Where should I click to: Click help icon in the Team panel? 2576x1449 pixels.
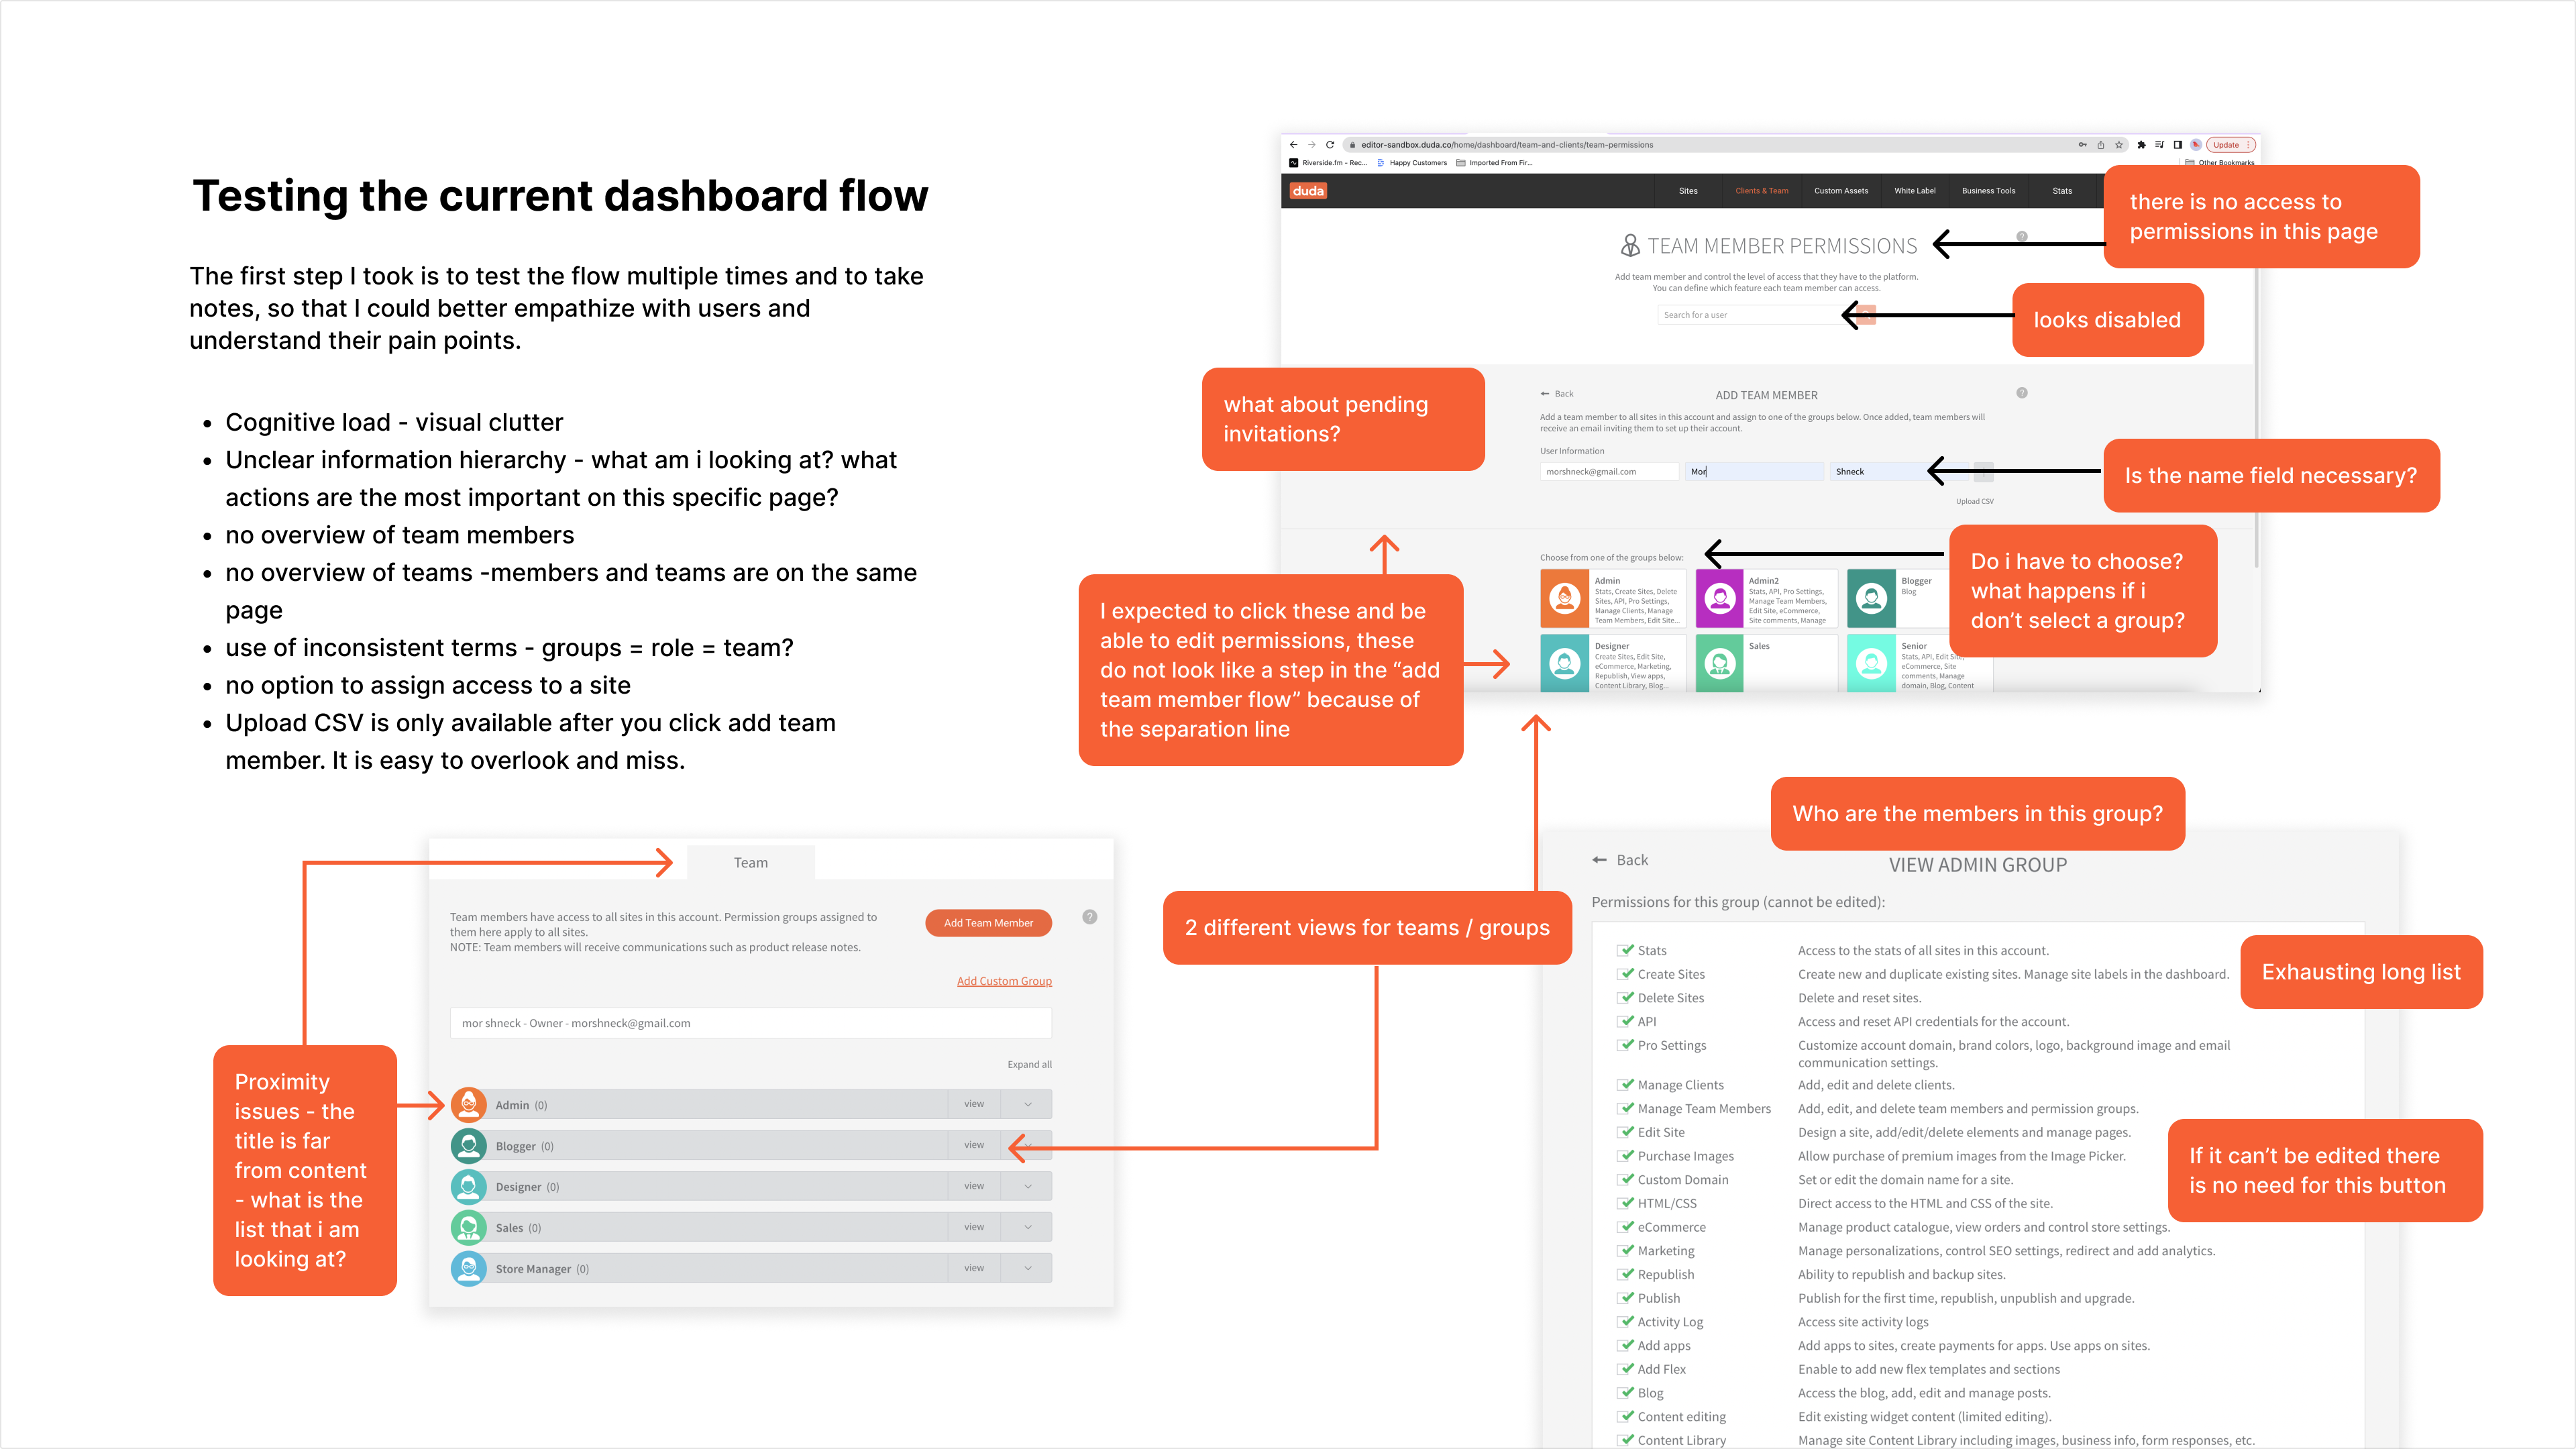pos(1090,917)
